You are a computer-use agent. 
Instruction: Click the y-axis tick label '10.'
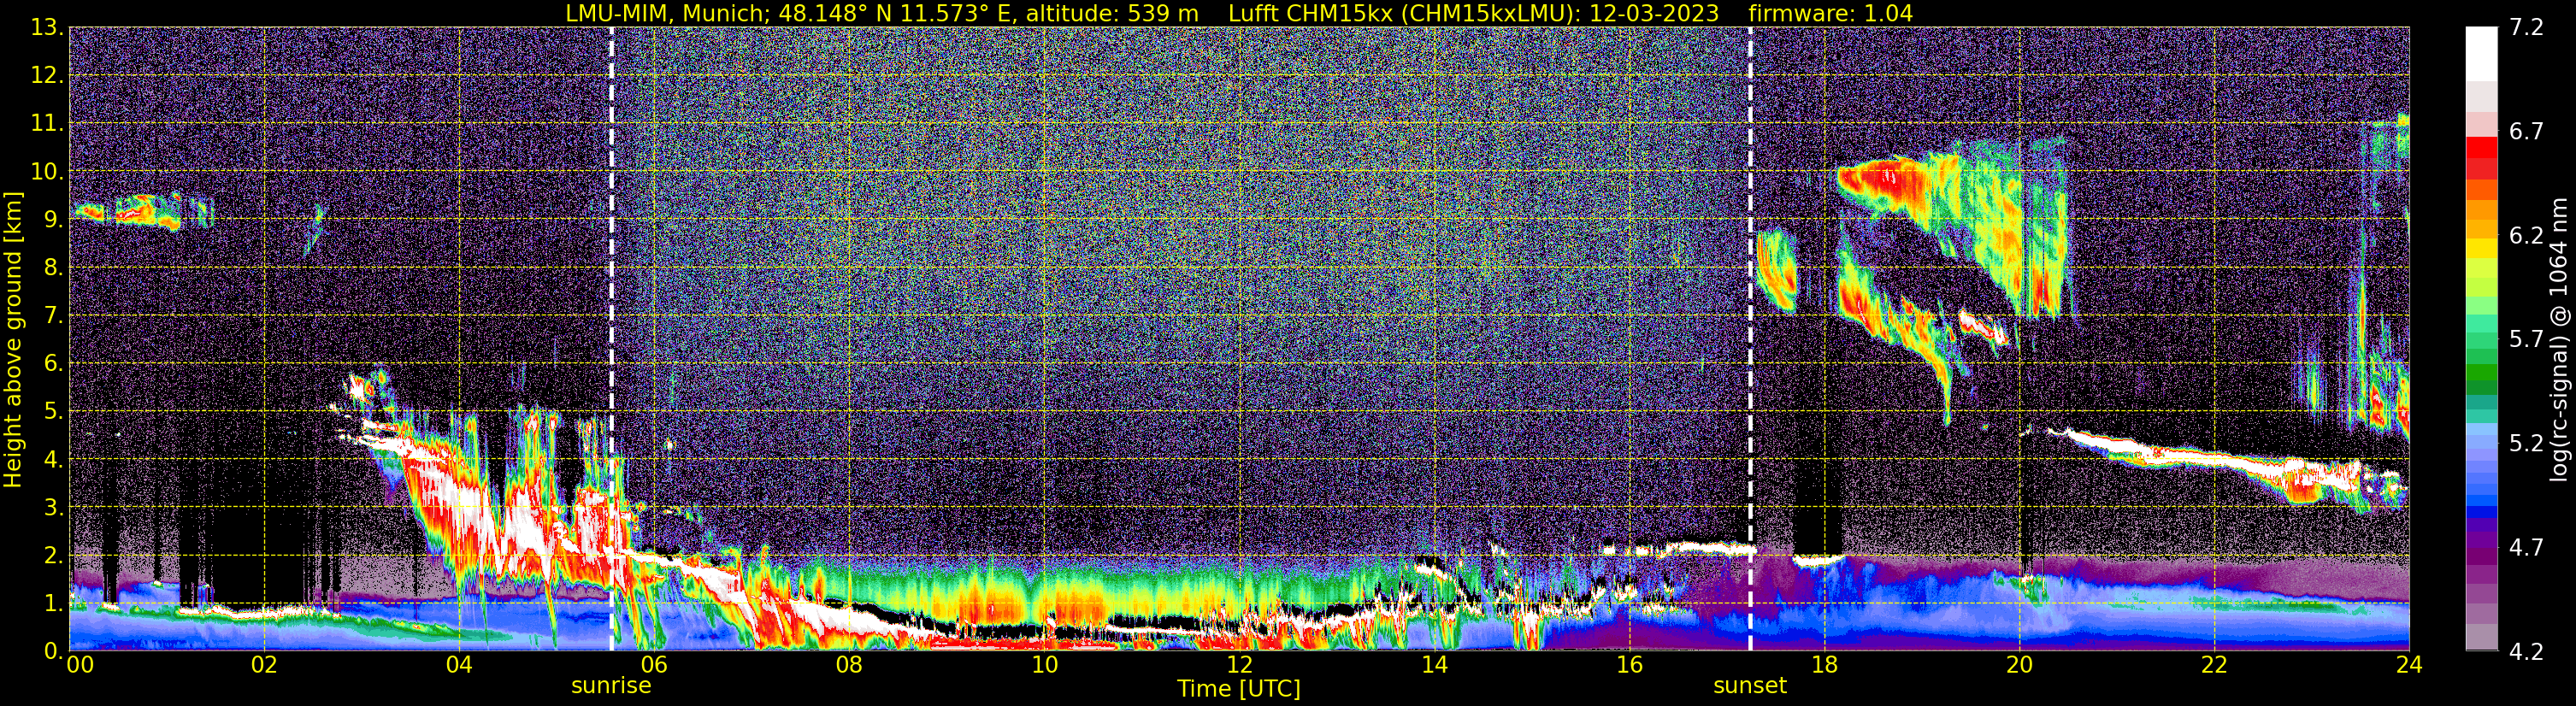point(47,172)
